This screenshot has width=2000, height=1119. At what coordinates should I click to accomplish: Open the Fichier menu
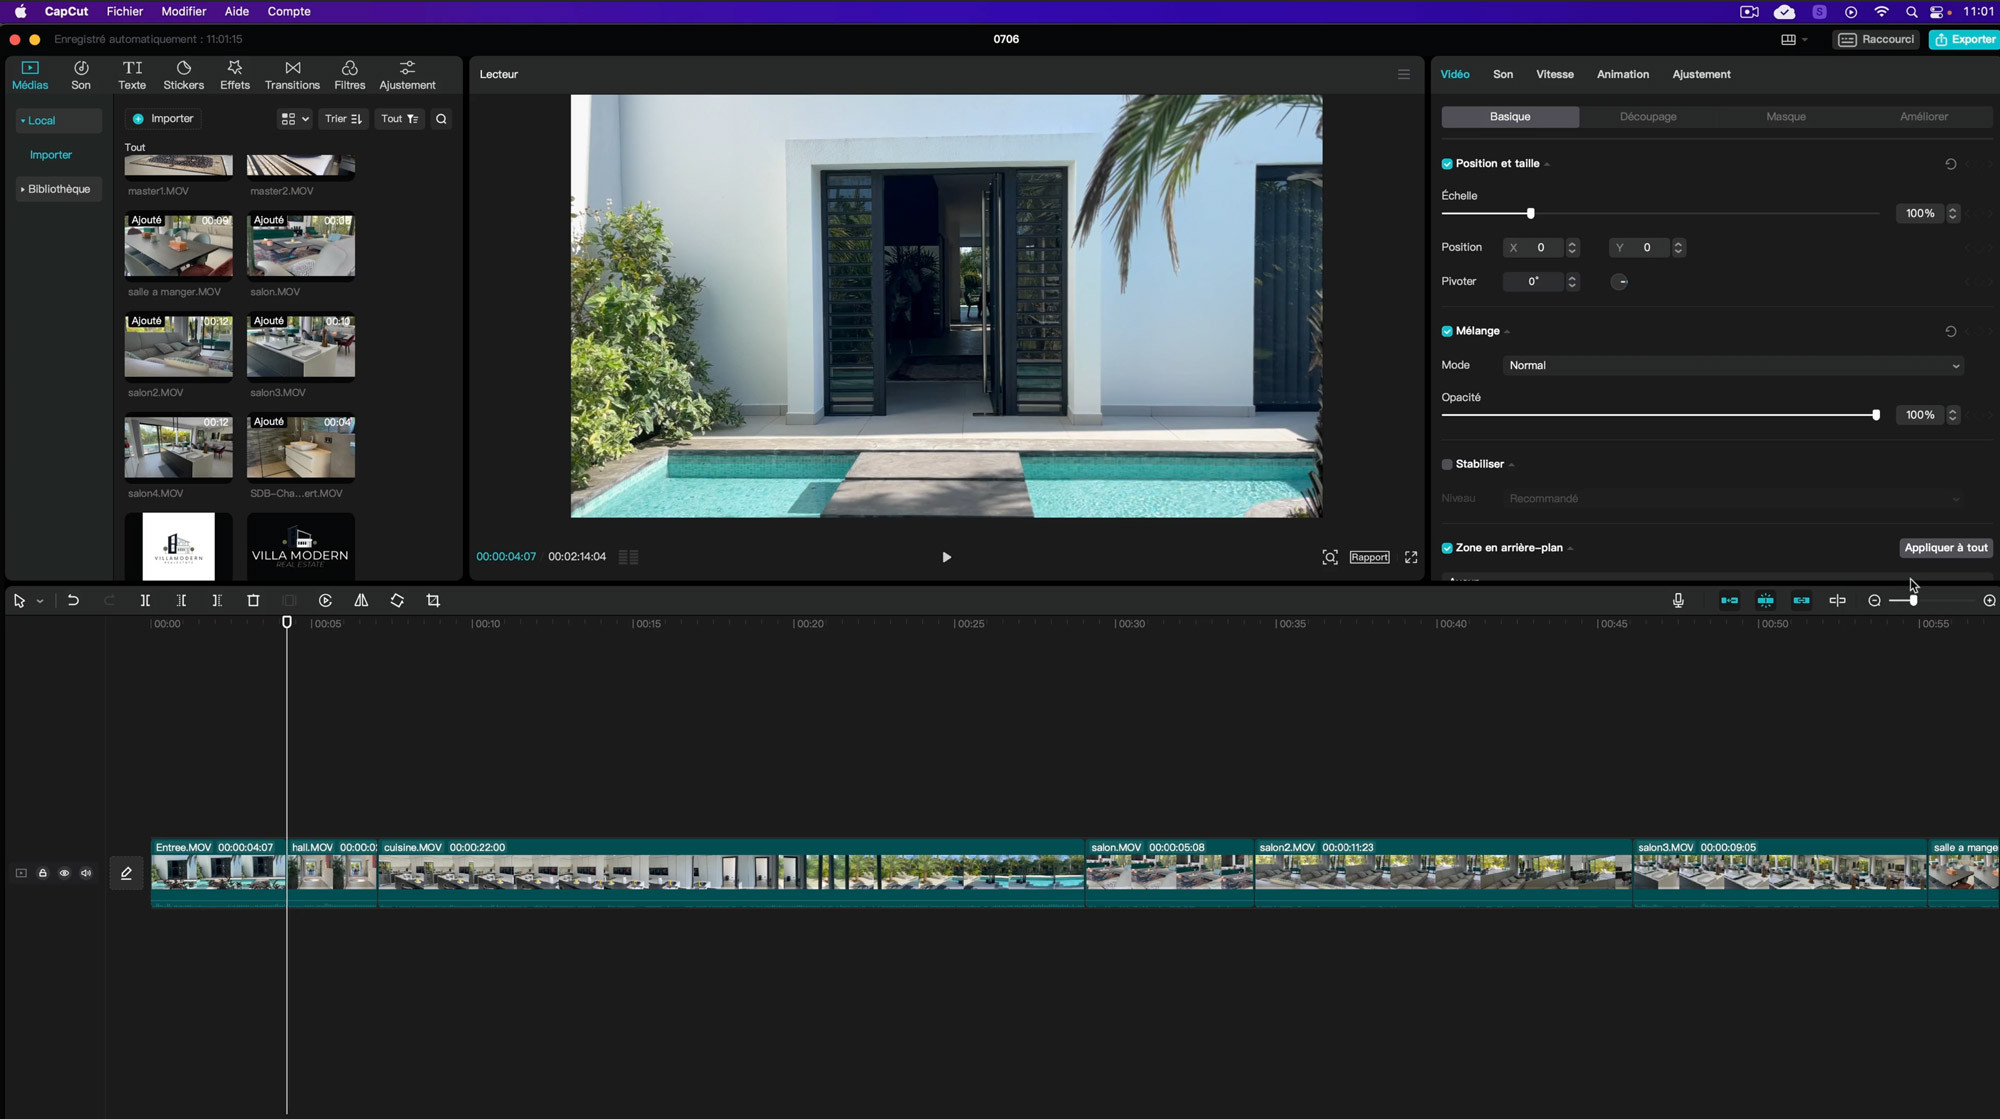tap(125, 11)
